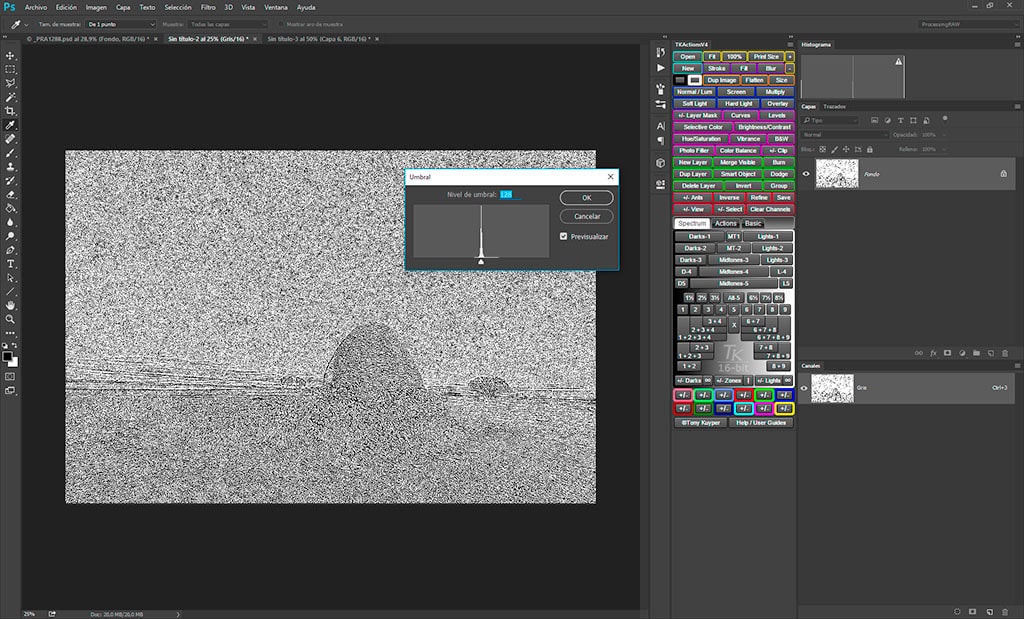Click the fx layer style icon
Image resolution: width=1024 pixels, height=619 pixels.
coord(932,353)
